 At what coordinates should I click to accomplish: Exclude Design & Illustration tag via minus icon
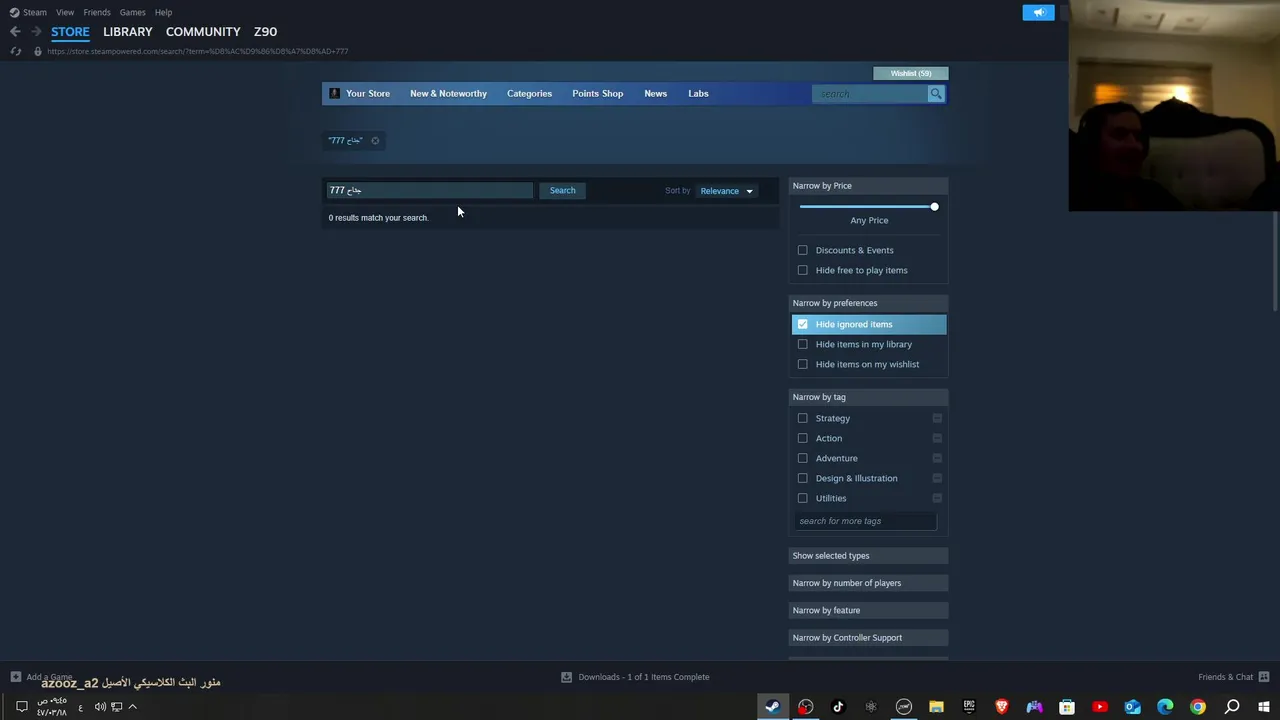[x=937, y=478]
